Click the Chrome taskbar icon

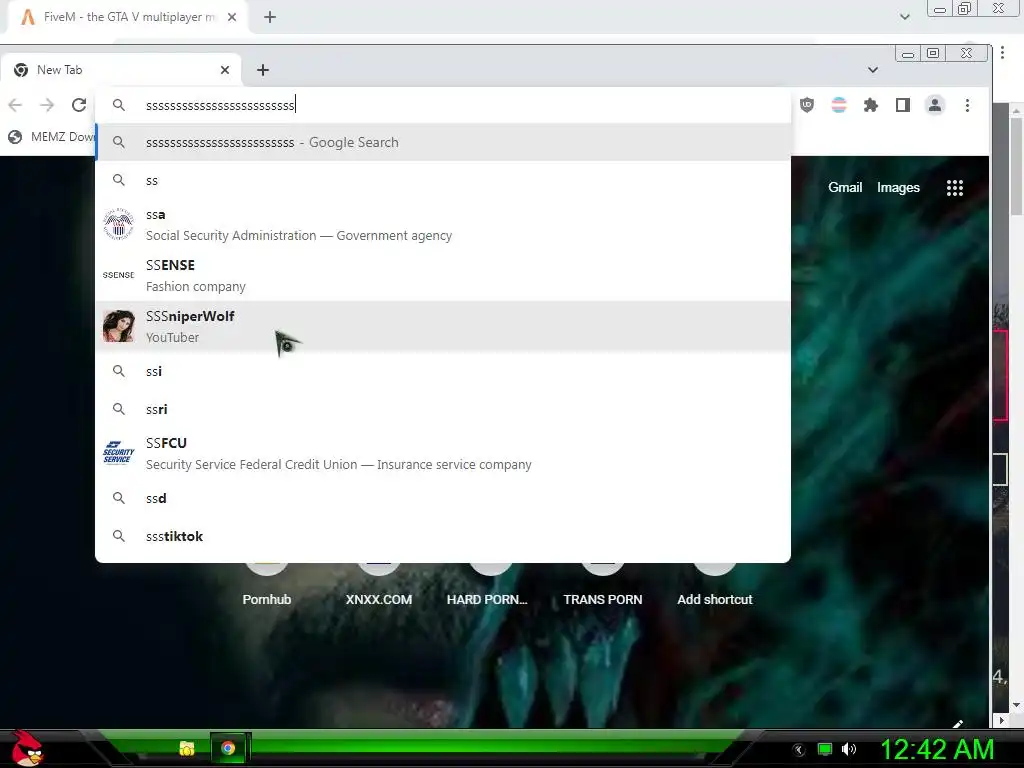tap(228, 748)
